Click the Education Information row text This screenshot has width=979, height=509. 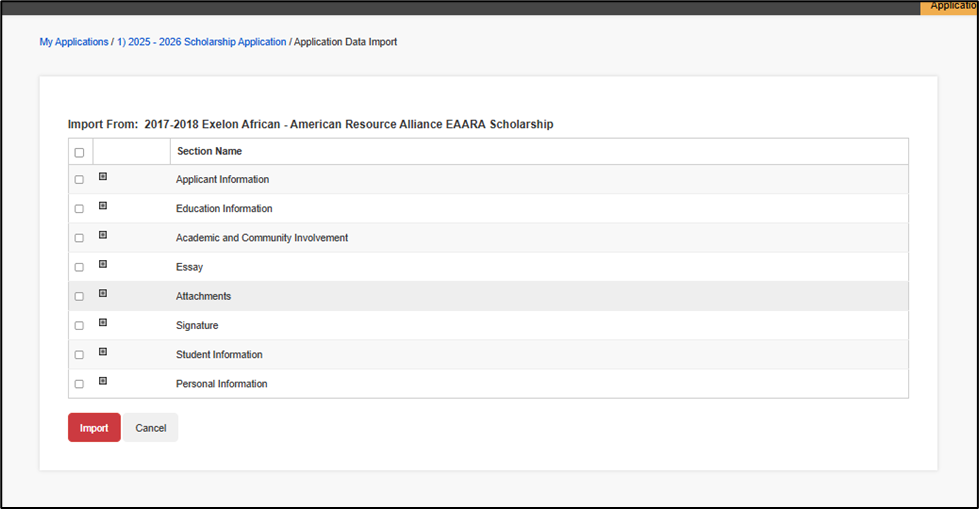pyautogui.click(x=224, y=209)
